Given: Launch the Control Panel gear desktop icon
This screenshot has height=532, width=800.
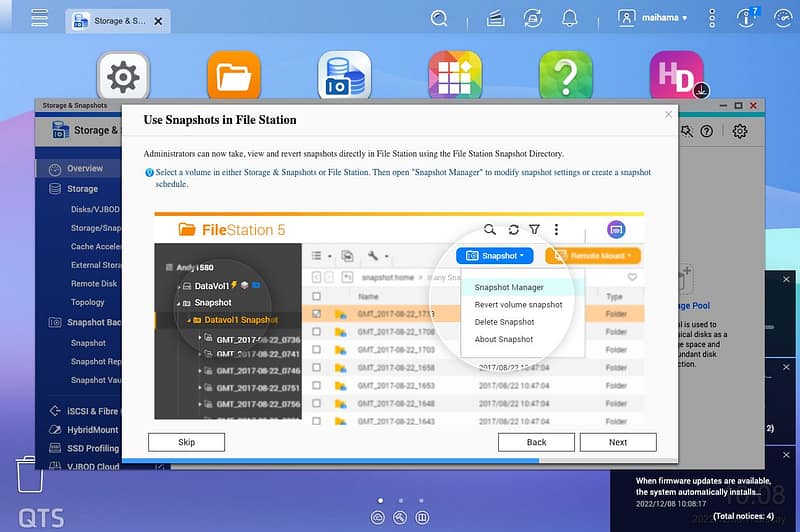Looking at the screenshot, I should pos(123,77).
